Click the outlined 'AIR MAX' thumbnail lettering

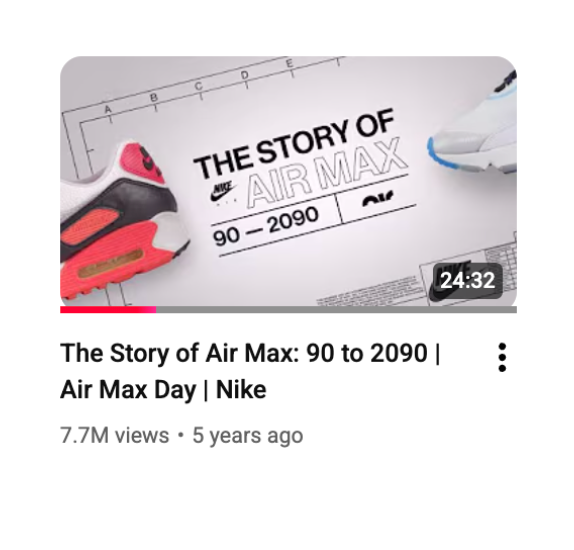click(x=327, y=172)
